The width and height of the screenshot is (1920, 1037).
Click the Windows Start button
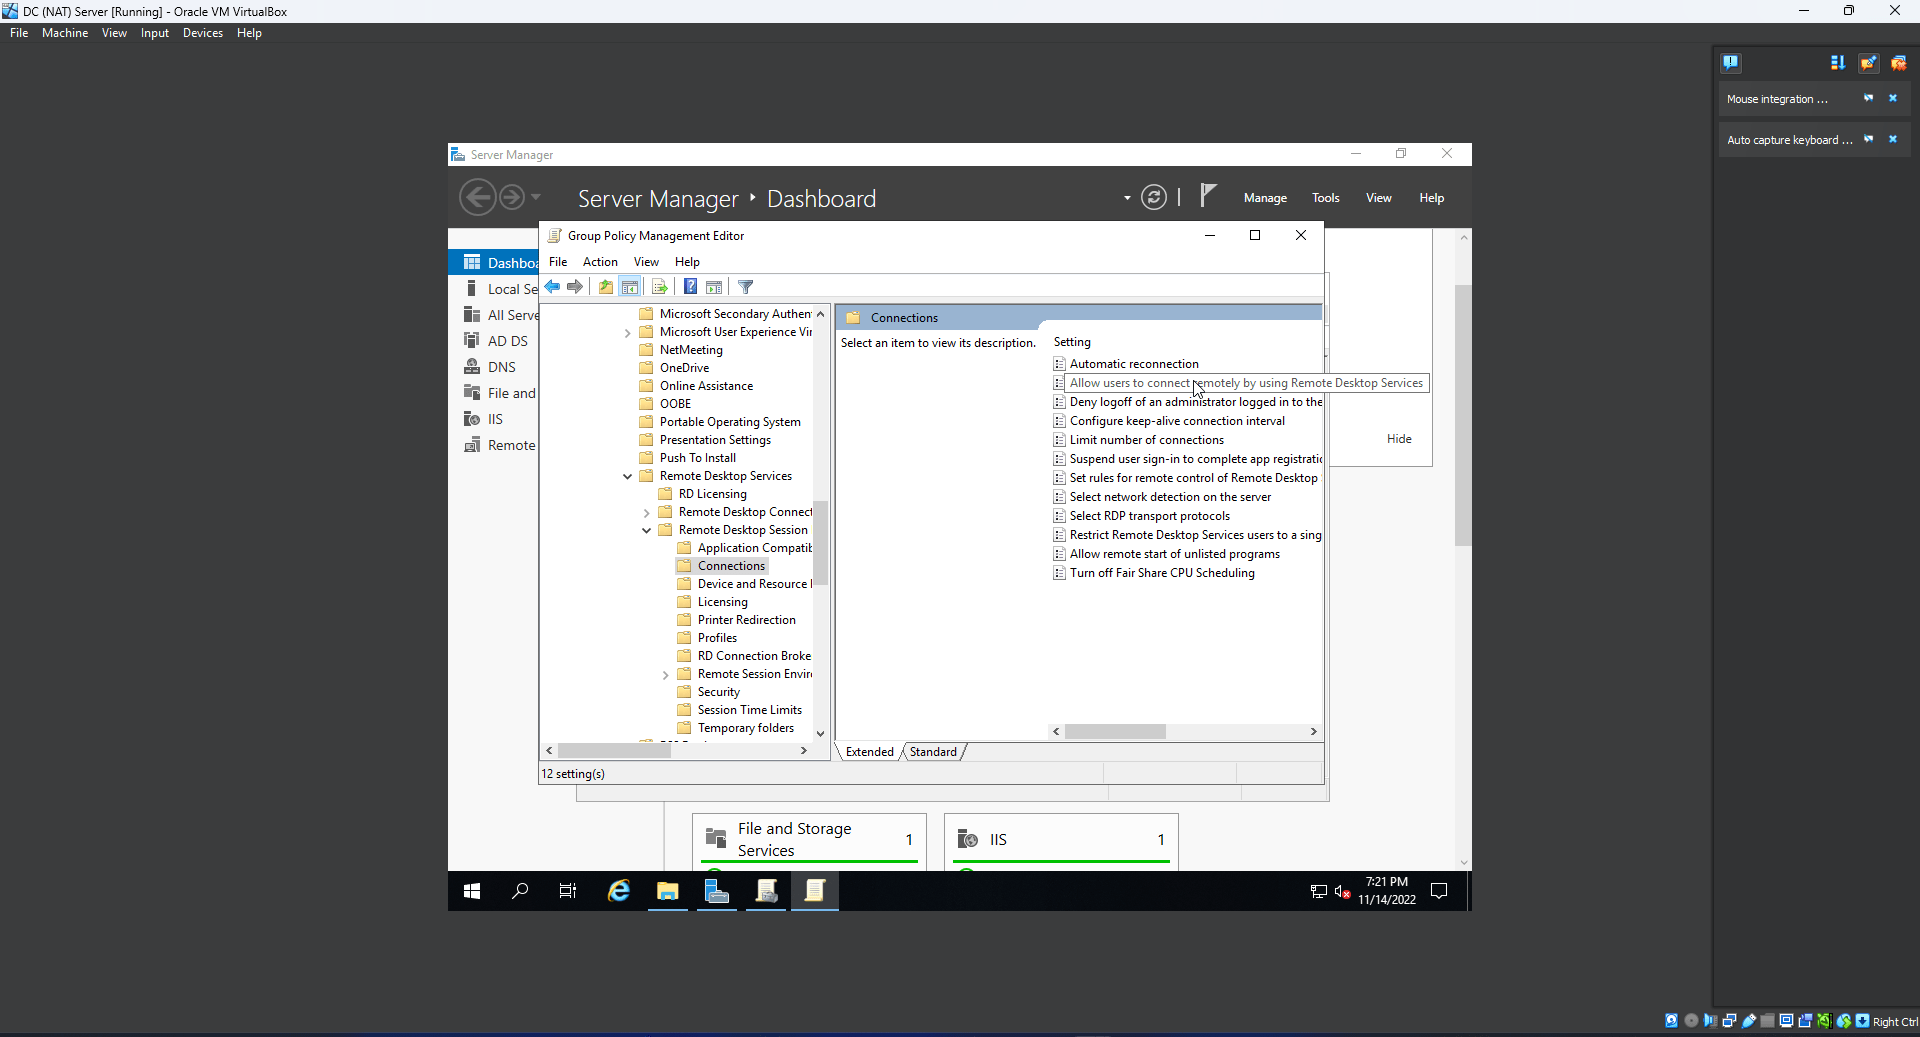(x=472, y=891)
